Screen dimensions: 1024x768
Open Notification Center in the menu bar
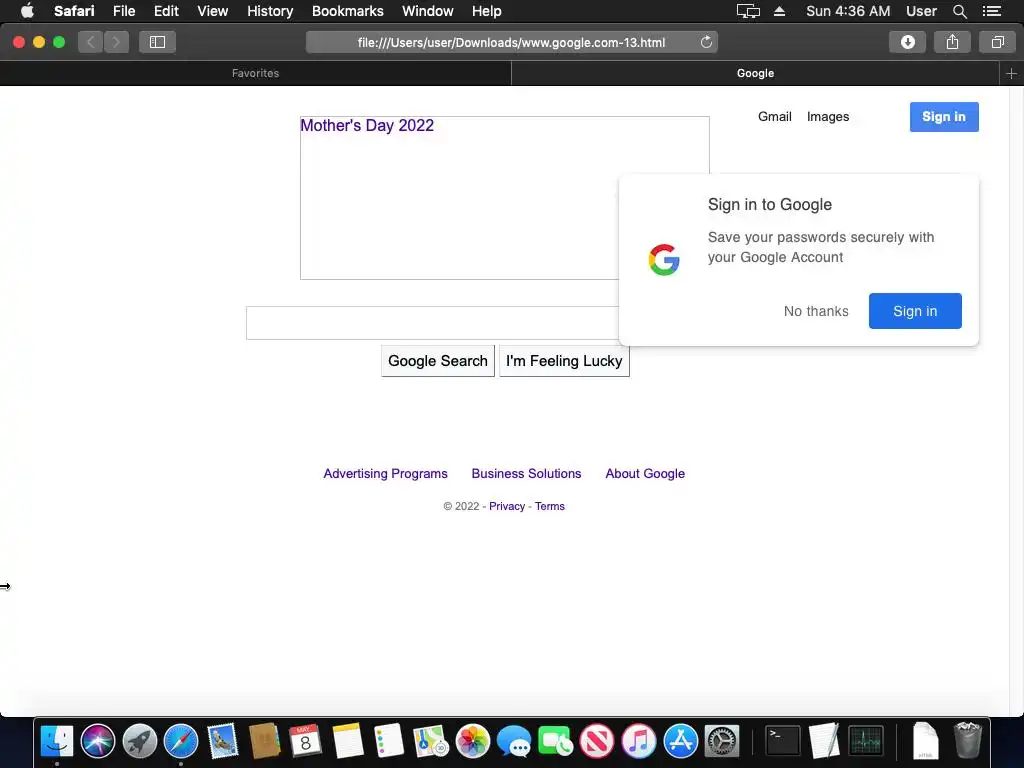(x=992, y=11)
